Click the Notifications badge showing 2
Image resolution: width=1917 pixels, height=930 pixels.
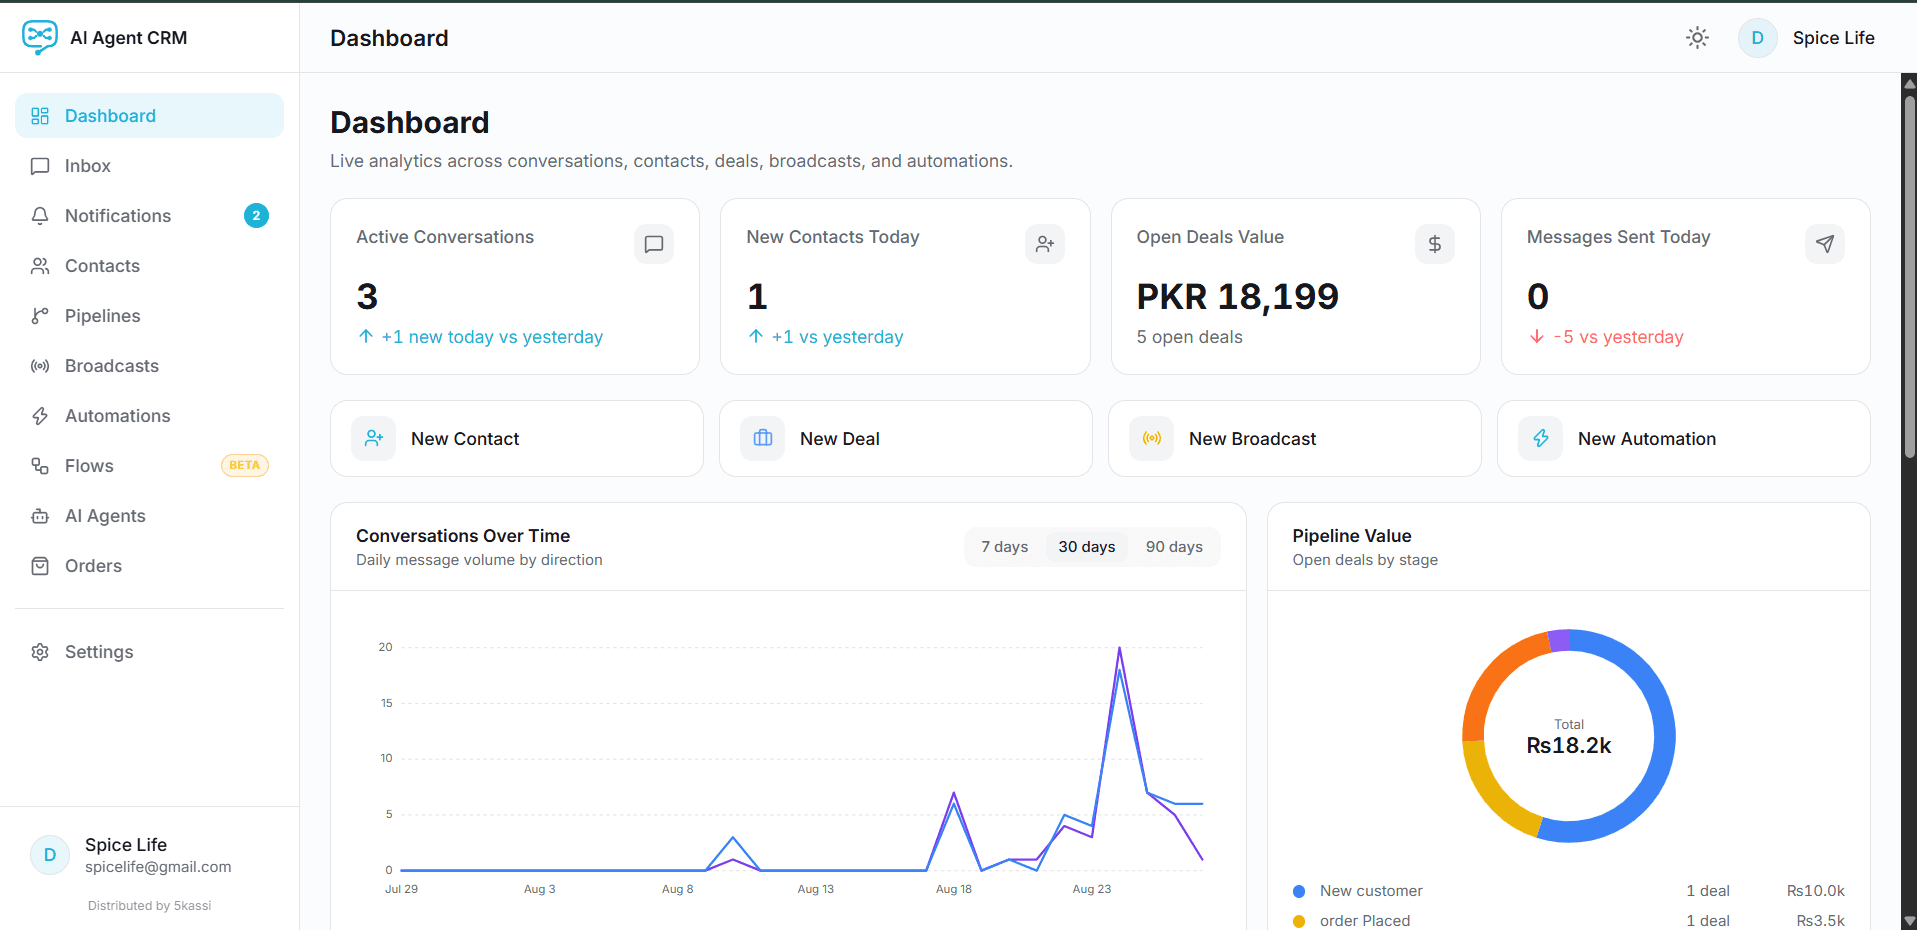[x=256, y=215]
